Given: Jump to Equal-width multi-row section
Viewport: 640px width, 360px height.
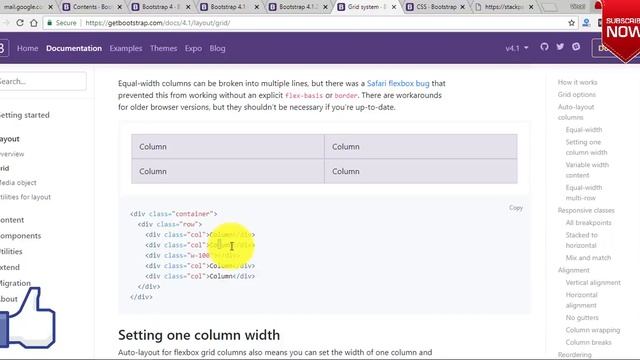Looking at the screenshot, I should (584, 193).
